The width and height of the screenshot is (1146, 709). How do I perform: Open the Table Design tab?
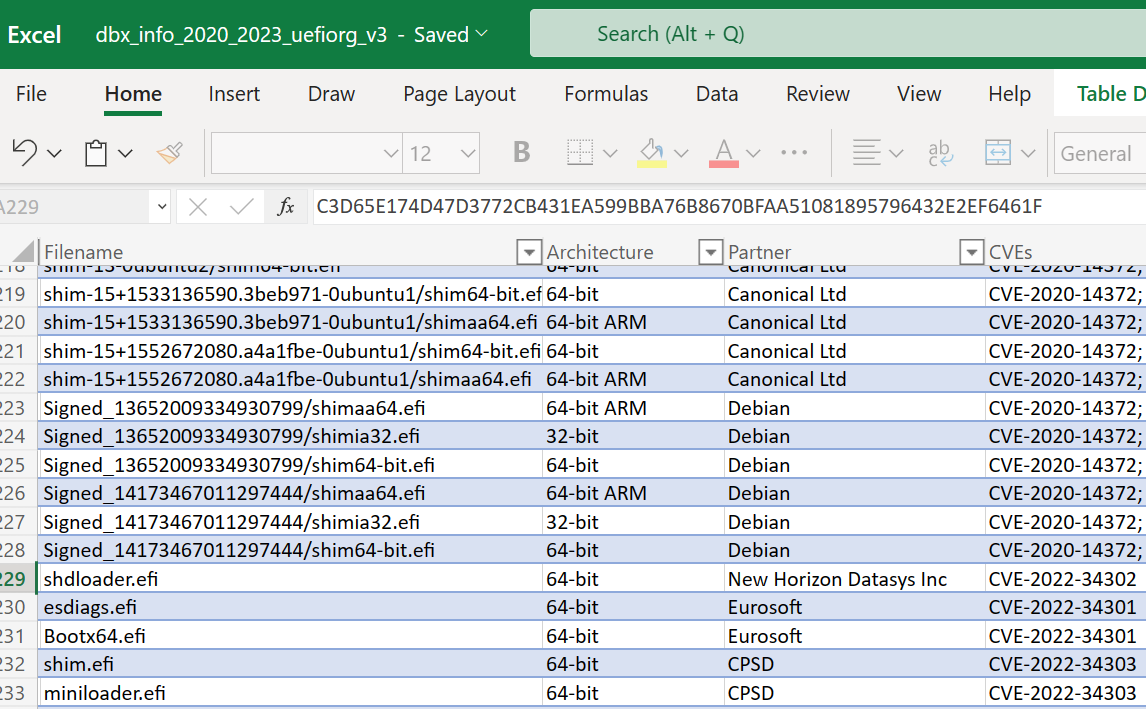[1110, 94]
